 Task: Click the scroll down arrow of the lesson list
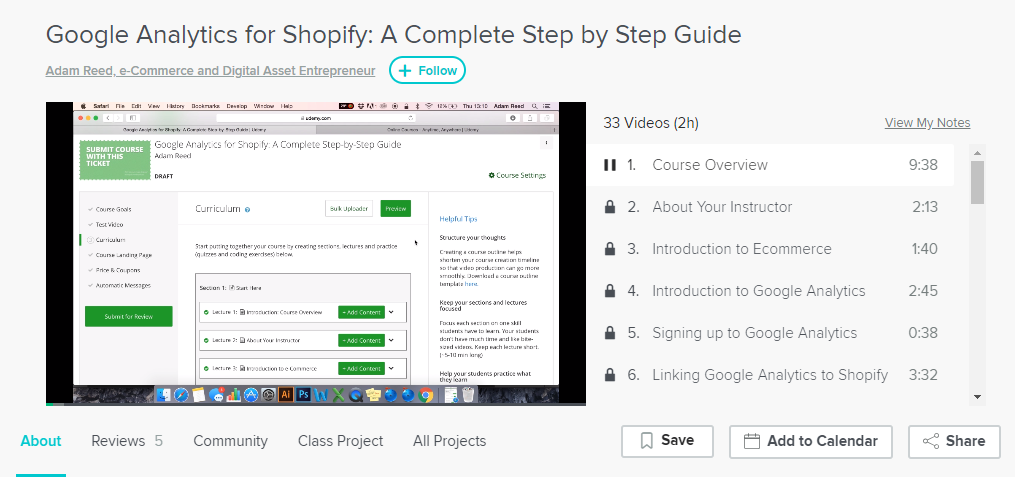click(977, 397)
